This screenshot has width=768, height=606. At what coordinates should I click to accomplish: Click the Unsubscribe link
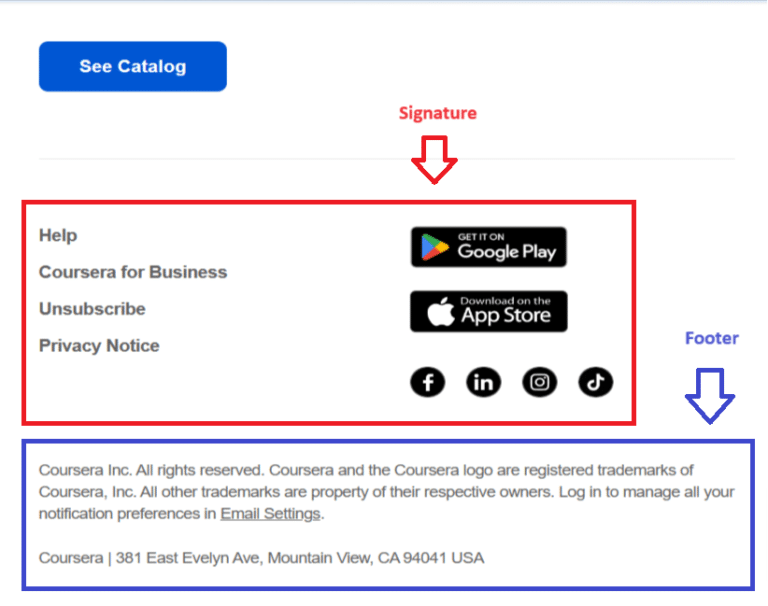point(92,309)
